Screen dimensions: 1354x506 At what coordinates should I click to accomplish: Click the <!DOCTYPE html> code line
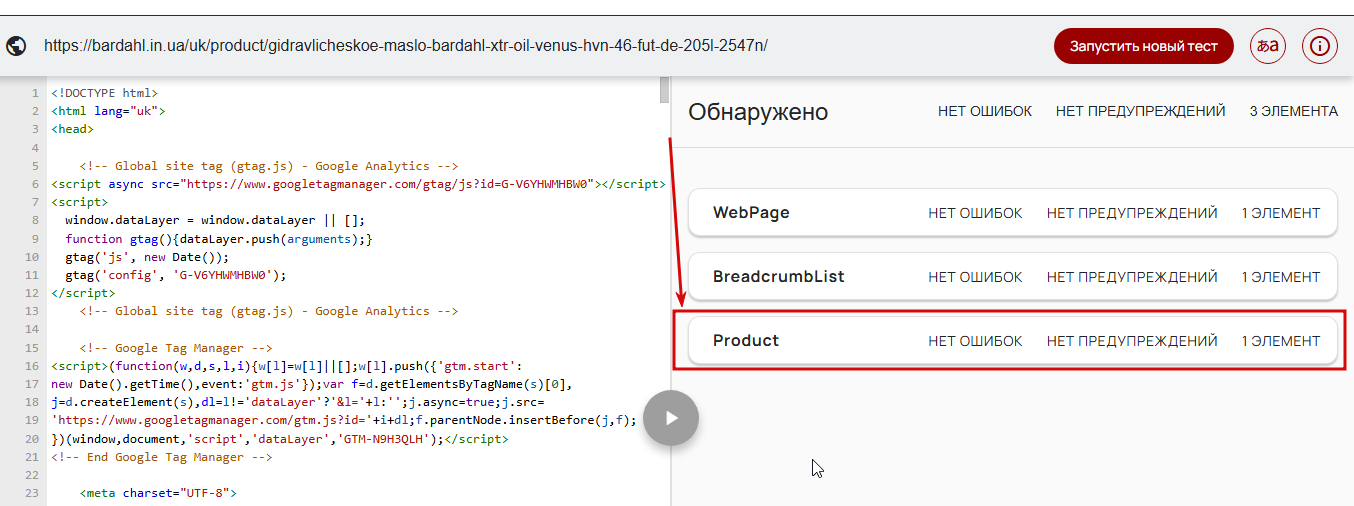click(x=105, y=93)
